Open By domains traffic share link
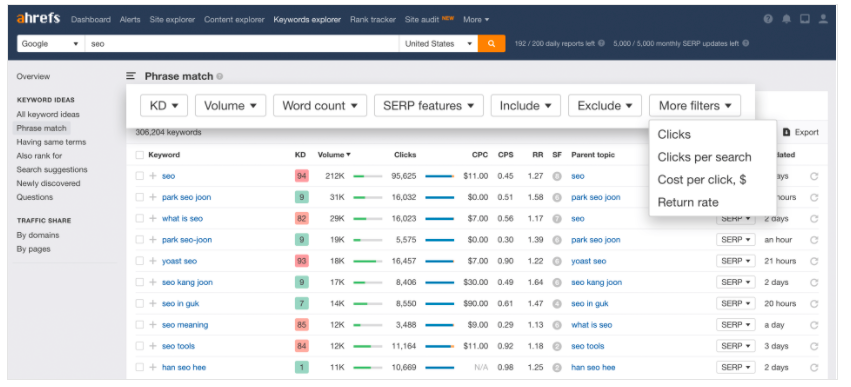851x387 pixels. pyautogui.click(x=38, y=235)
